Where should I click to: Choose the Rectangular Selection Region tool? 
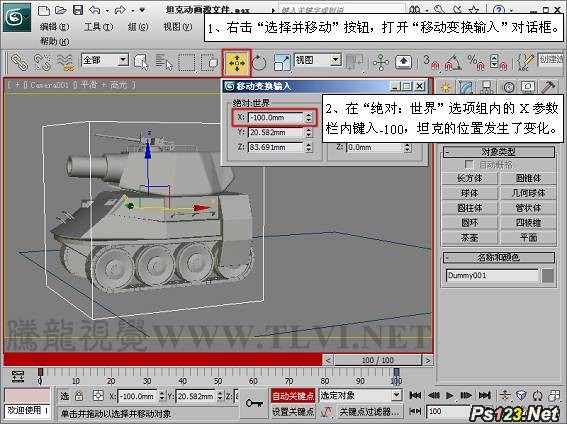point(187,63)
